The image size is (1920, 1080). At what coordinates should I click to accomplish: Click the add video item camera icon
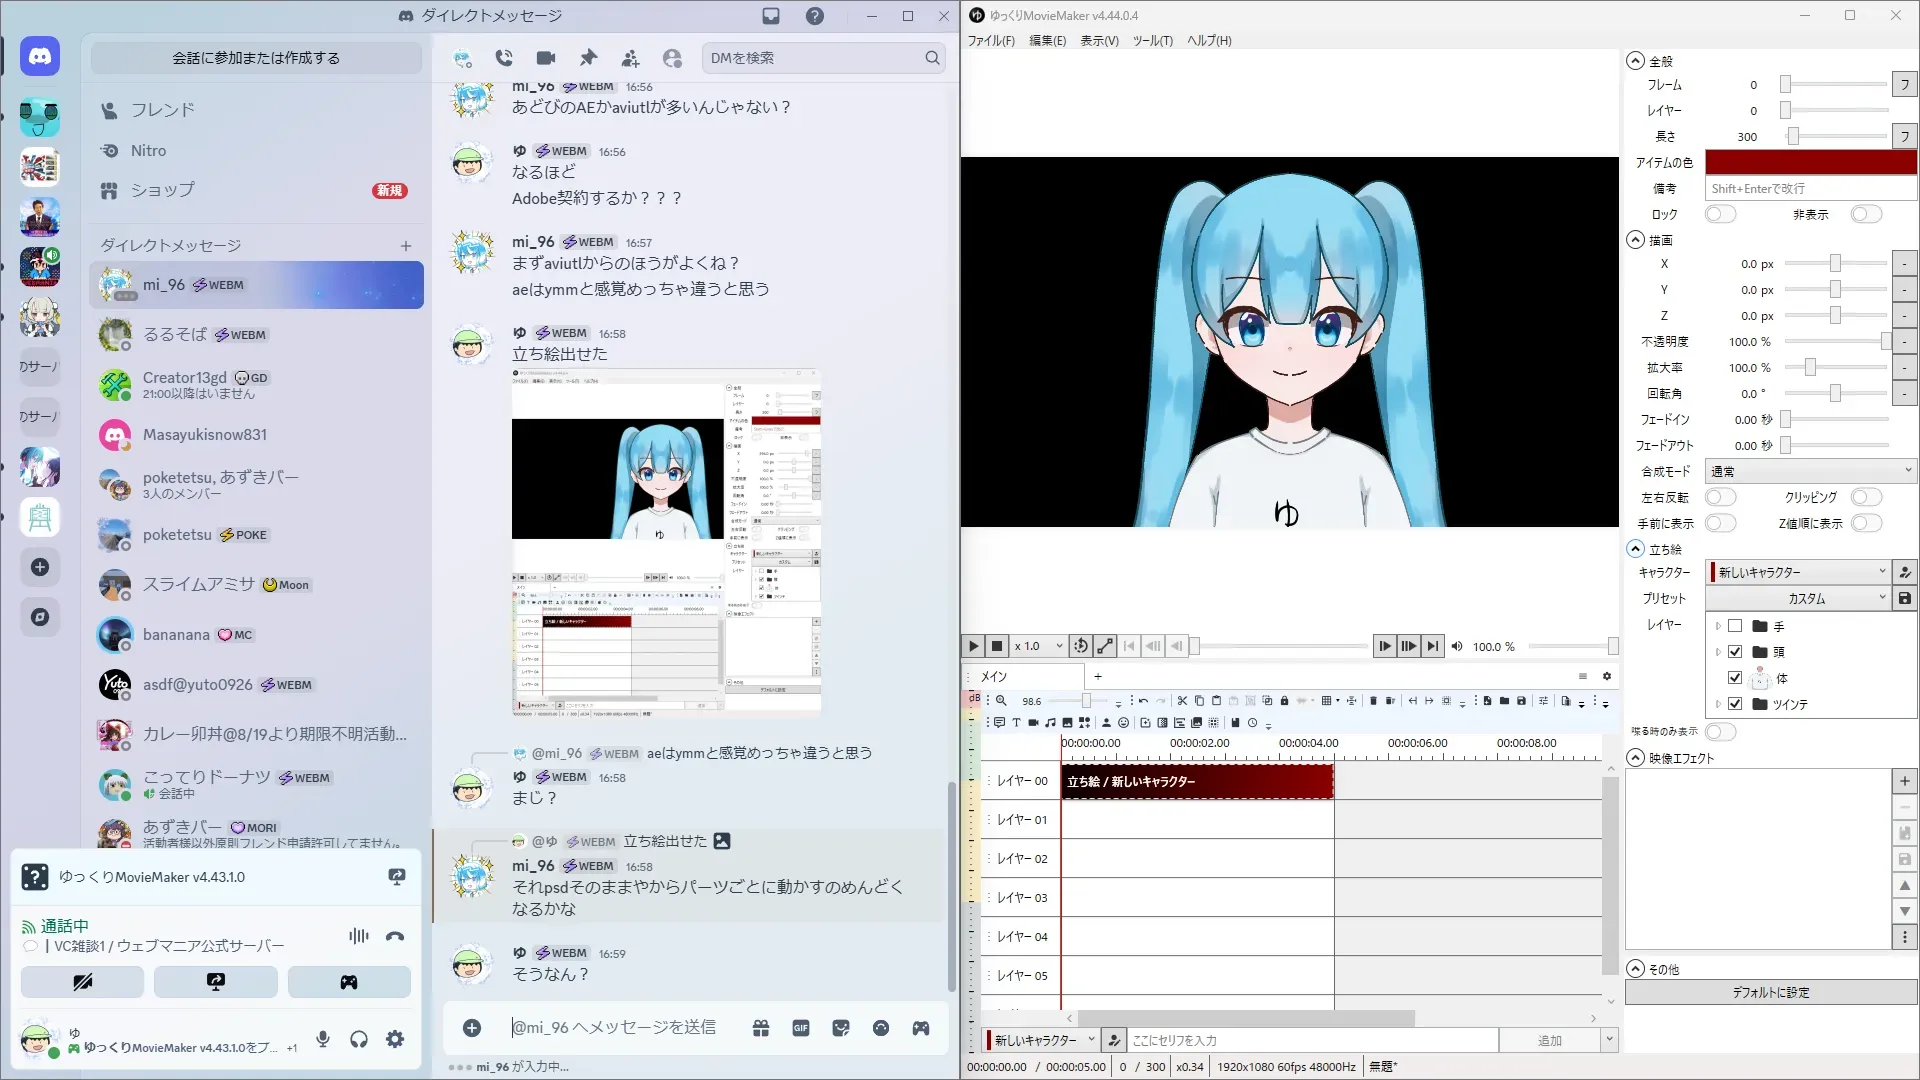tap(1033, 722)
